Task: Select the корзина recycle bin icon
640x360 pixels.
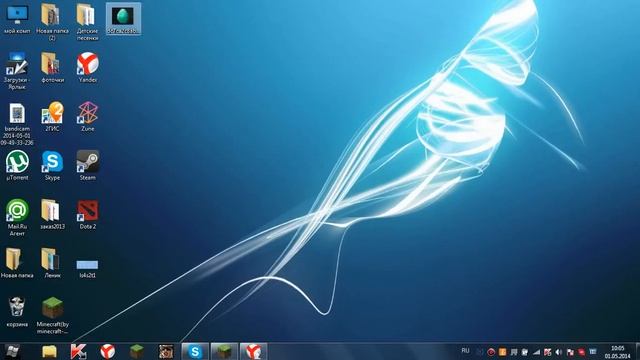Action: tap(17, 312)
